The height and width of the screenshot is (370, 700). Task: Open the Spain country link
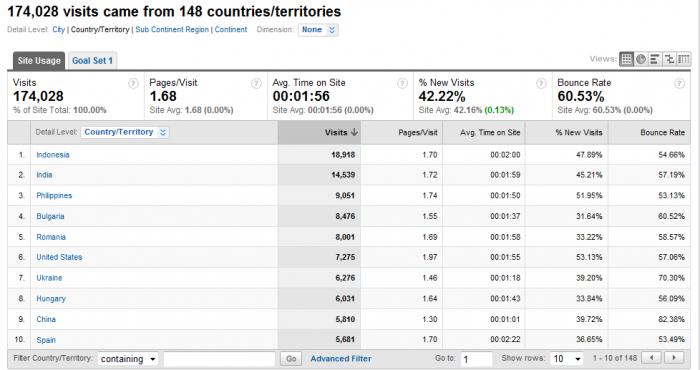46,340
